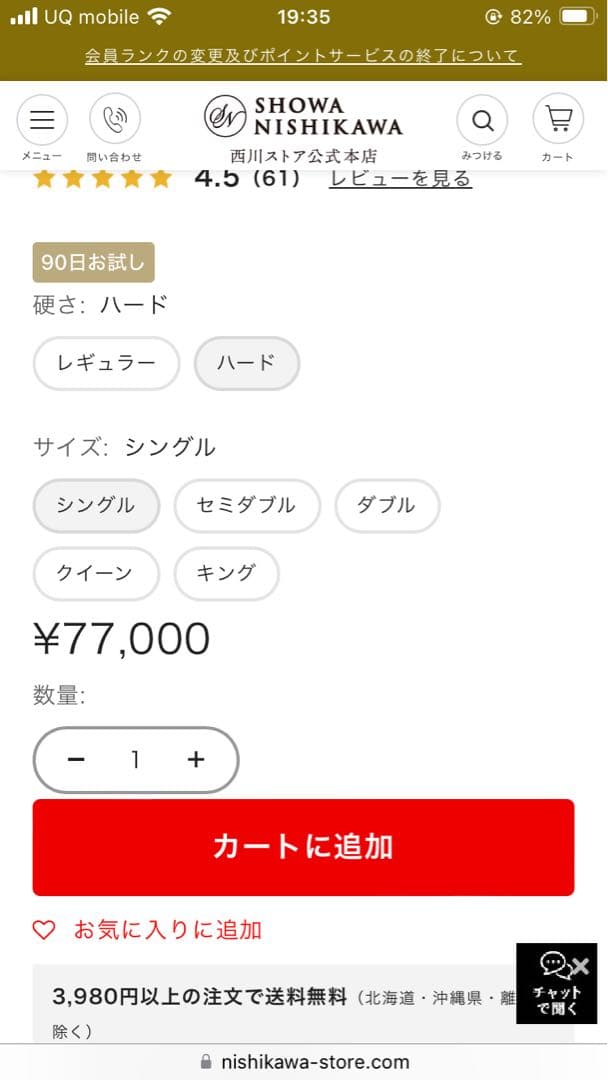The width and height of the screenshot is (608, 1080).
Task: Open the みつける search icon
Action: tap(482, 120)
